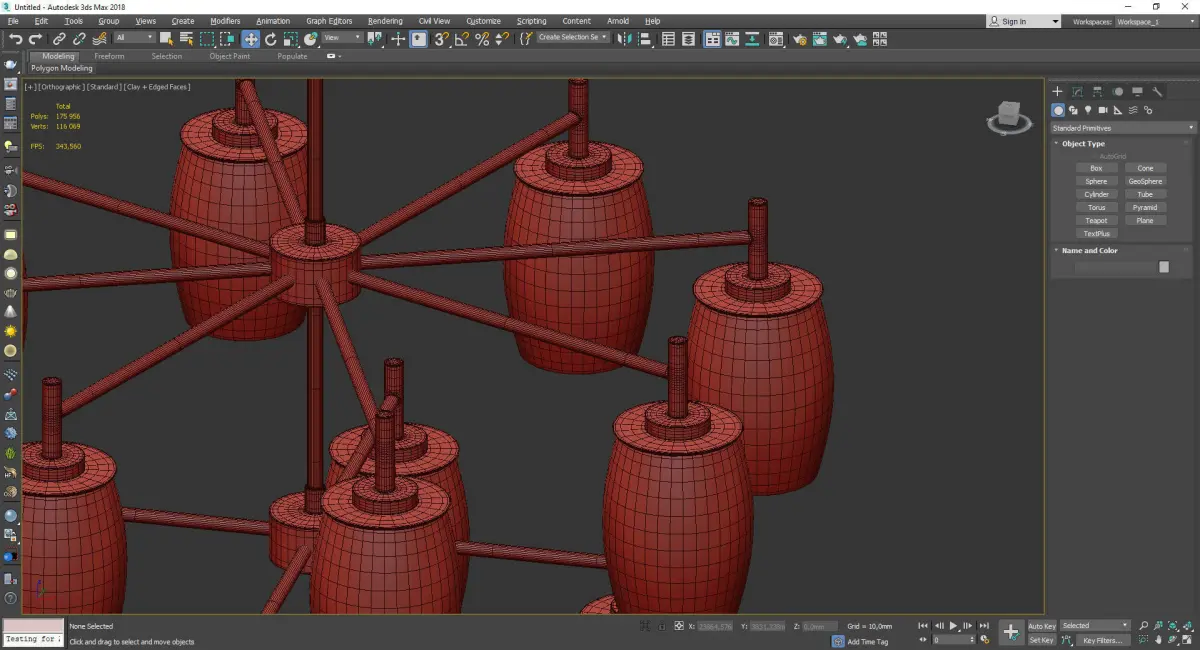This screenshot has width=1200, height=650.
Task: Open the View reference coordinate dropdown
Action: coord(341,38)
